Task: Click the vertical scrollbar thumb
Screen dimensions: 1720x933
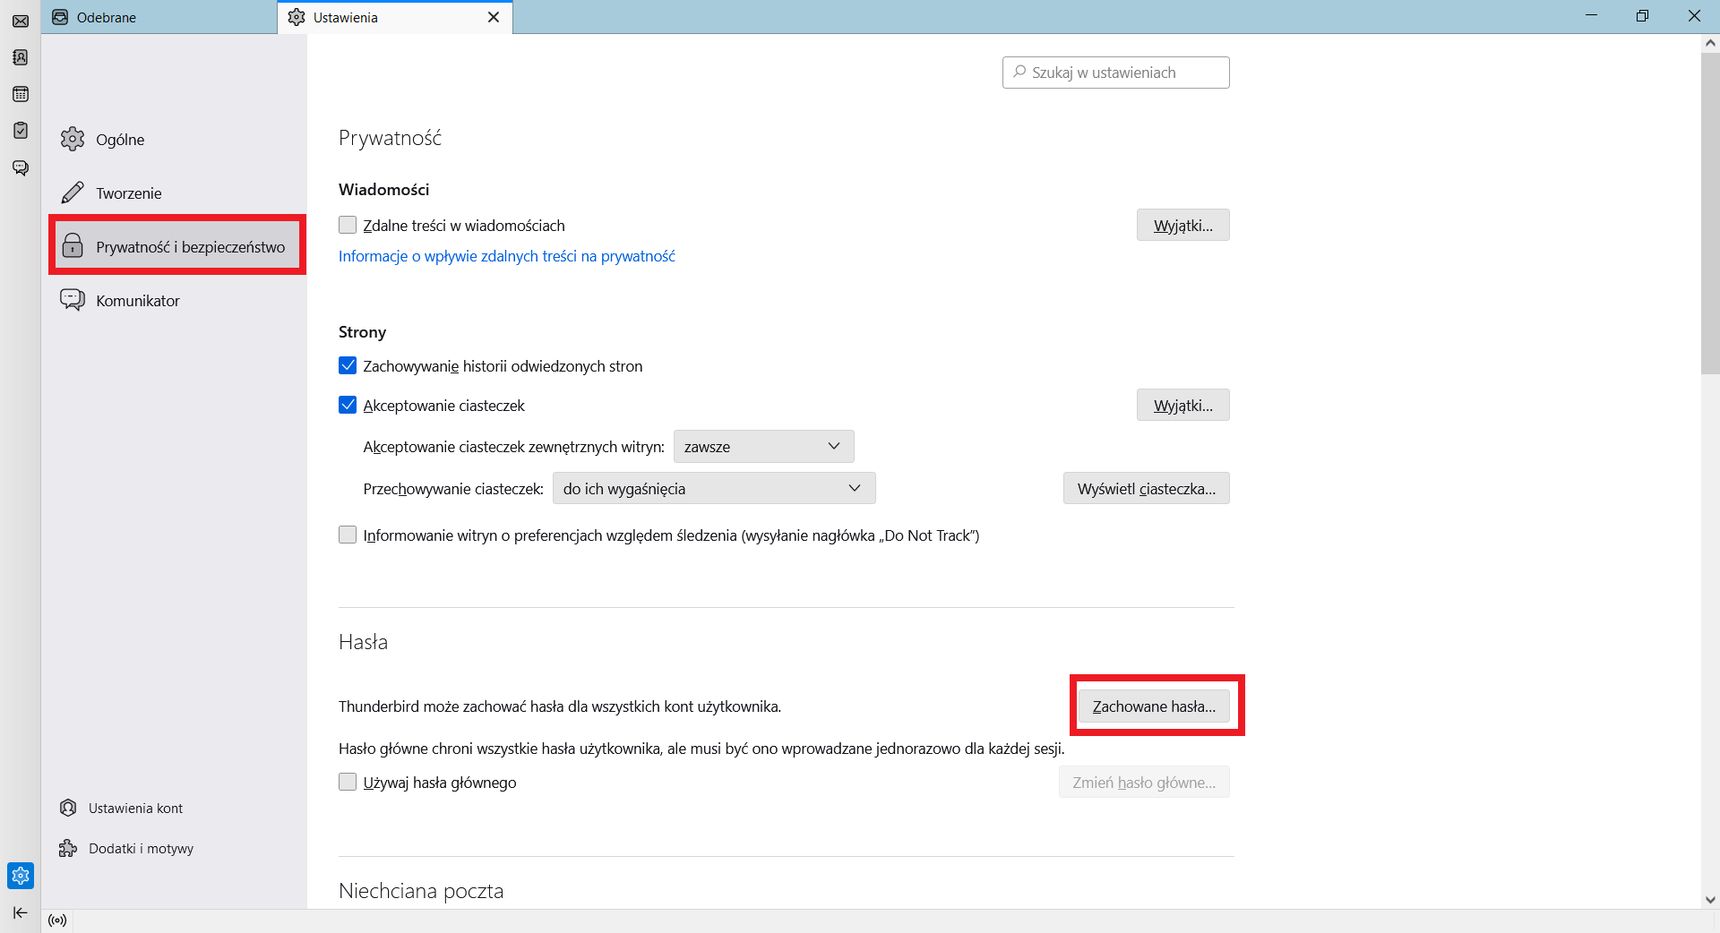Action: tap(1710, 213)
